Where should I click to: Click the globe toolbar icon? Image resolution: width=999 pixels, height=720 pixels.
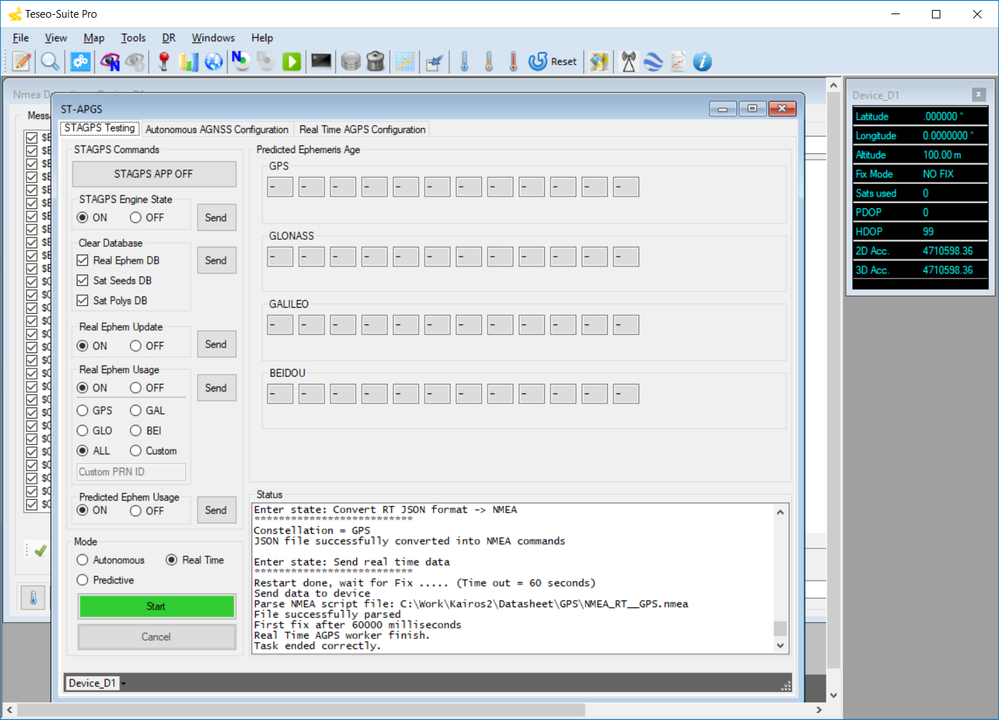(214, 61)
